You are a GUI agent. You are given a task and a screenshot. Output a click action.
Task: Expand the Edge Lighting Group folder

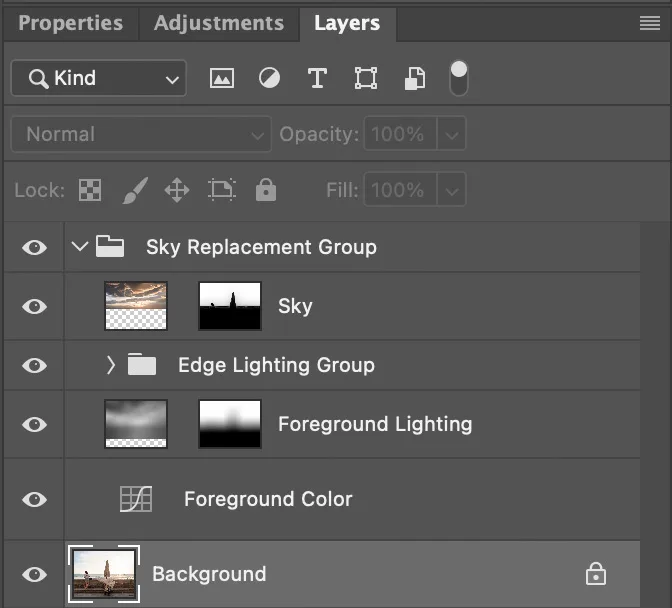click(x=111, y=365)
